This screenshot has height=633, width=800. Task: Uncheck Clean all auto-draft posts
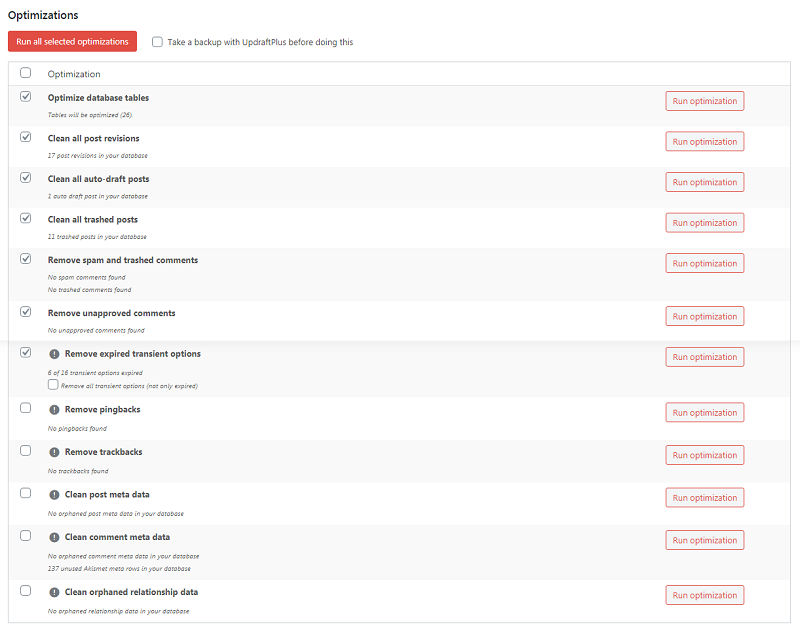(x=26, y=178)
